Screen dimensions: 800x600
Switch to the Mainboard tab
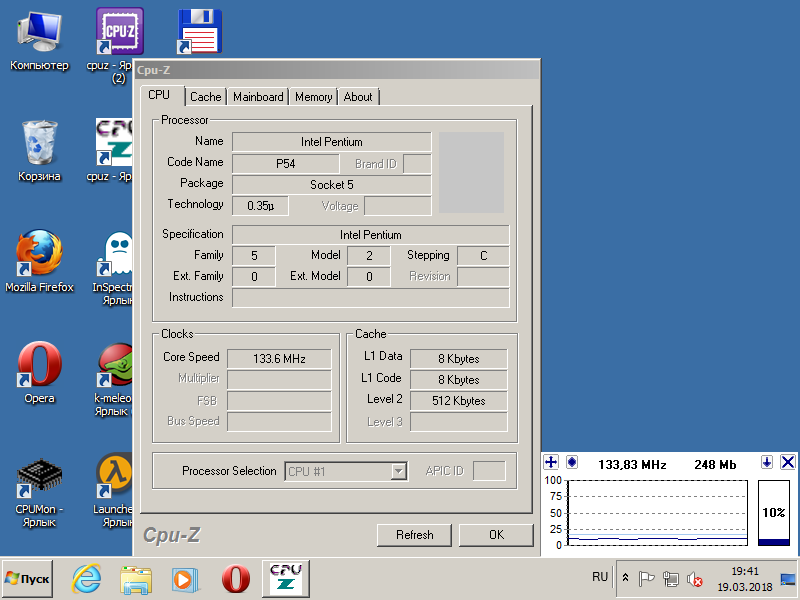(258, 97)
